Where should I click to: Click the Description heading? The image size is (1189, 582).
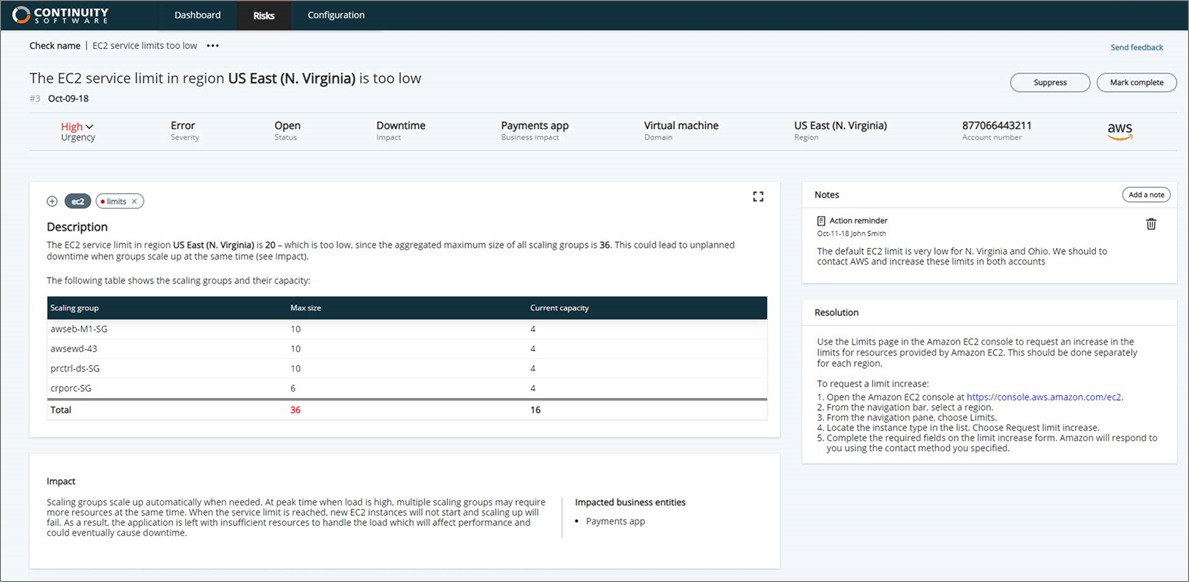(x=77, y=227)
